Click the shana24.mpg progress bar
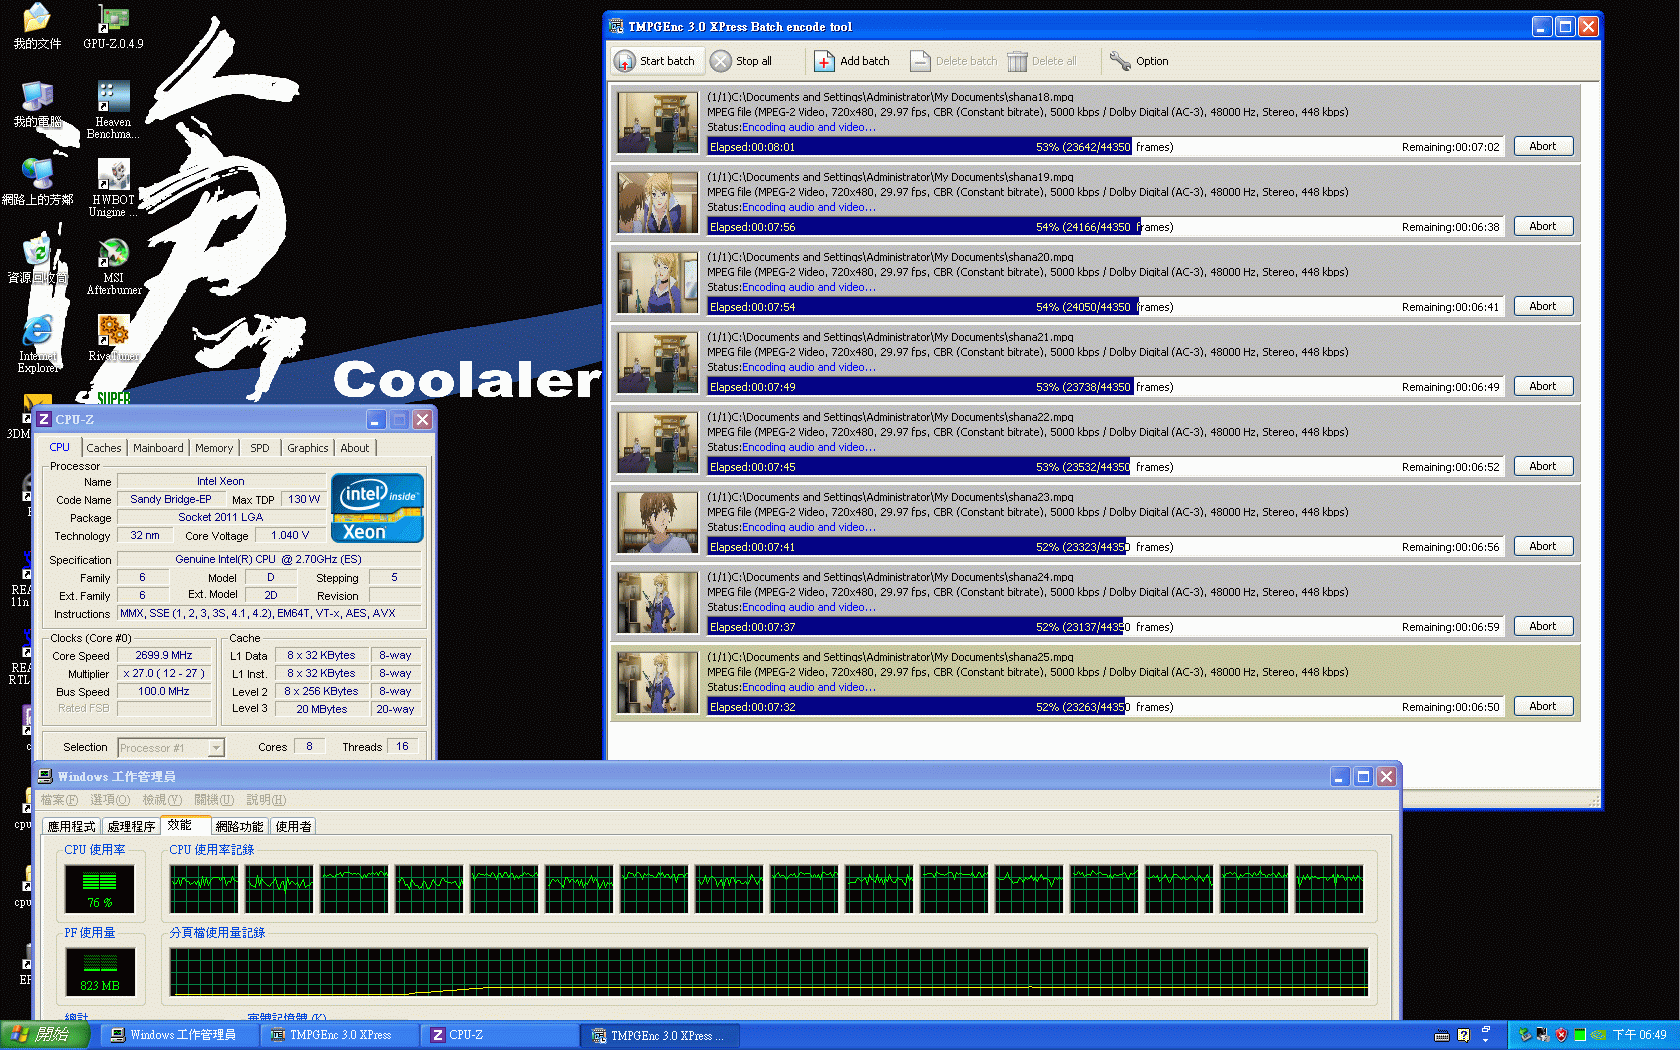This screenshot has height=1050, width=1680. (1105, 627)
